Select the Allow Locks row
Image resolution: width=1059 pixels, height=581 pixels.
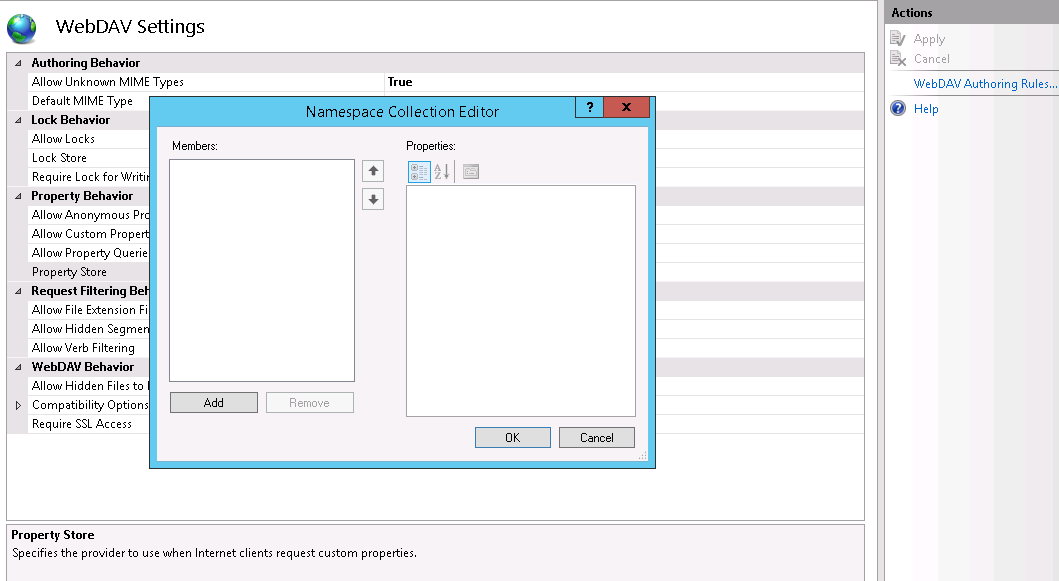click(x=88, y=138)
